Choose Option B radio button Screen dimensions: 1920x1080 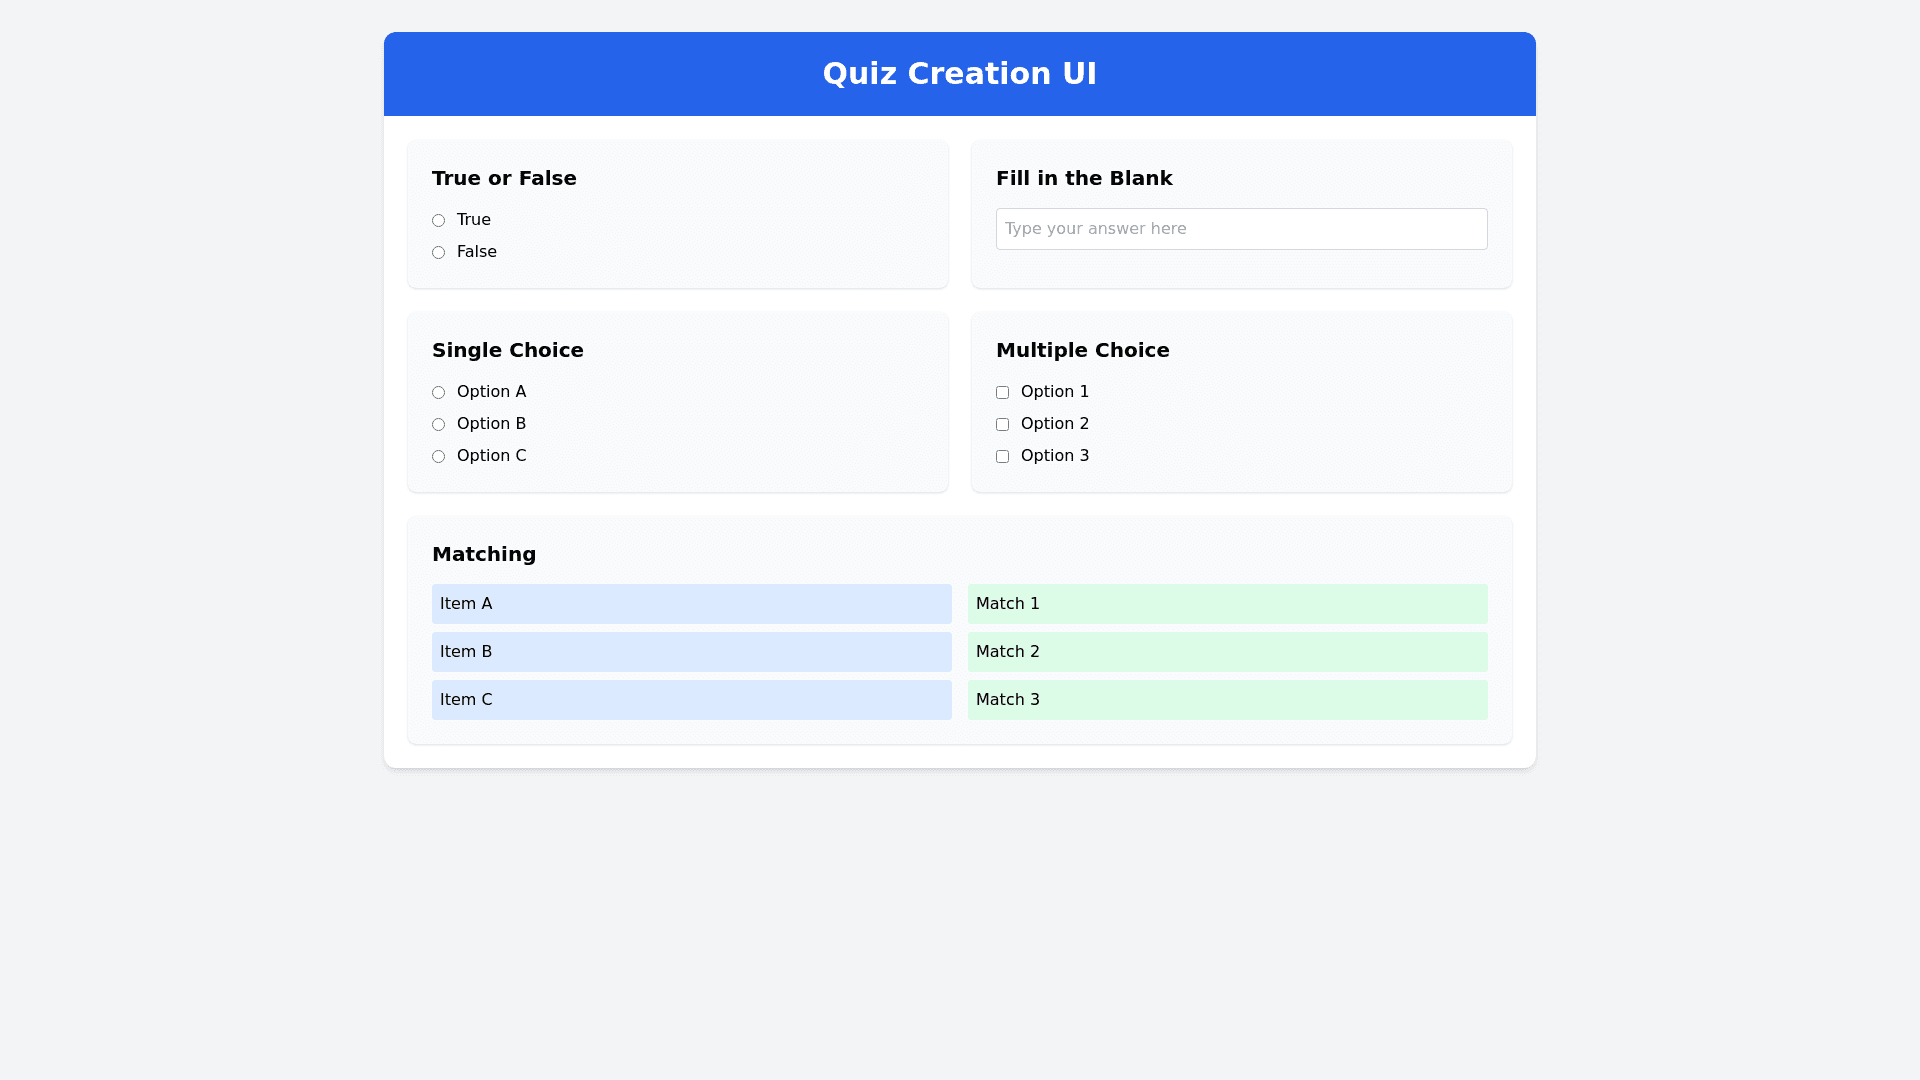[438, 424]
